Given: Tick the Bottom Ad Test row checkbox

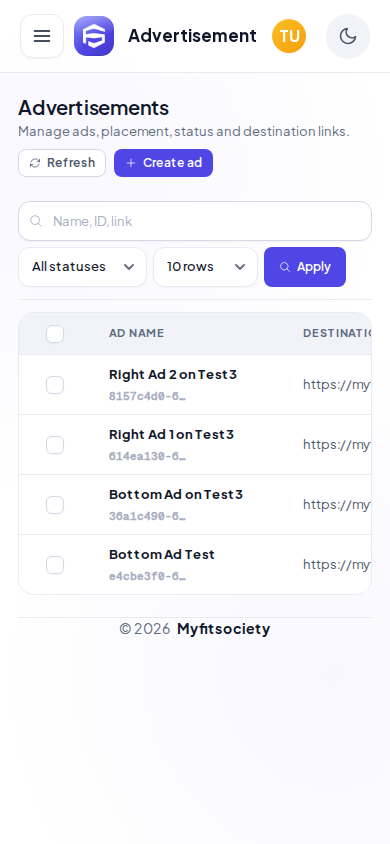Looking at the screenshot, I should [55, 565].
